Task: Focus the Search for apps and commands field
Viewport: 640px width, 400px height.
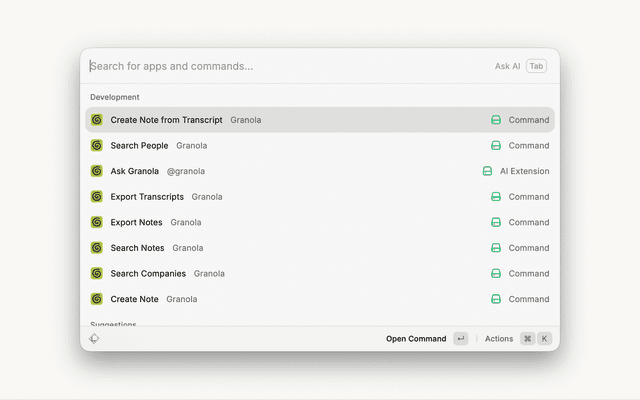Action: [x=280, y=66]
